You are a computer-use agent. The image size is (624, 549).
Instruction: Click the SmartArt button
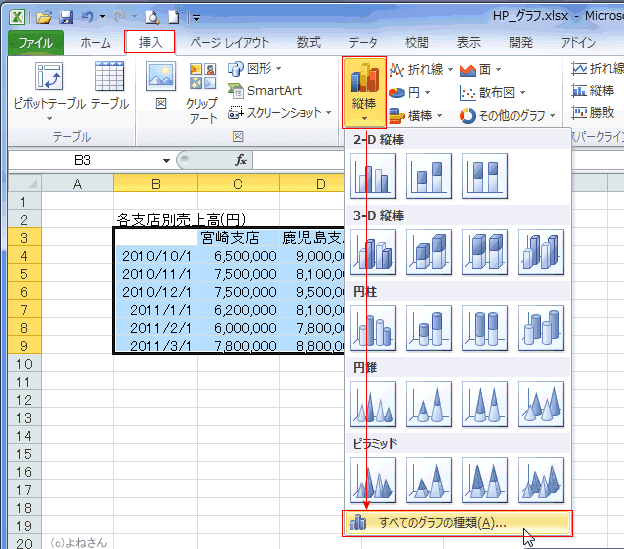(265, 91)
